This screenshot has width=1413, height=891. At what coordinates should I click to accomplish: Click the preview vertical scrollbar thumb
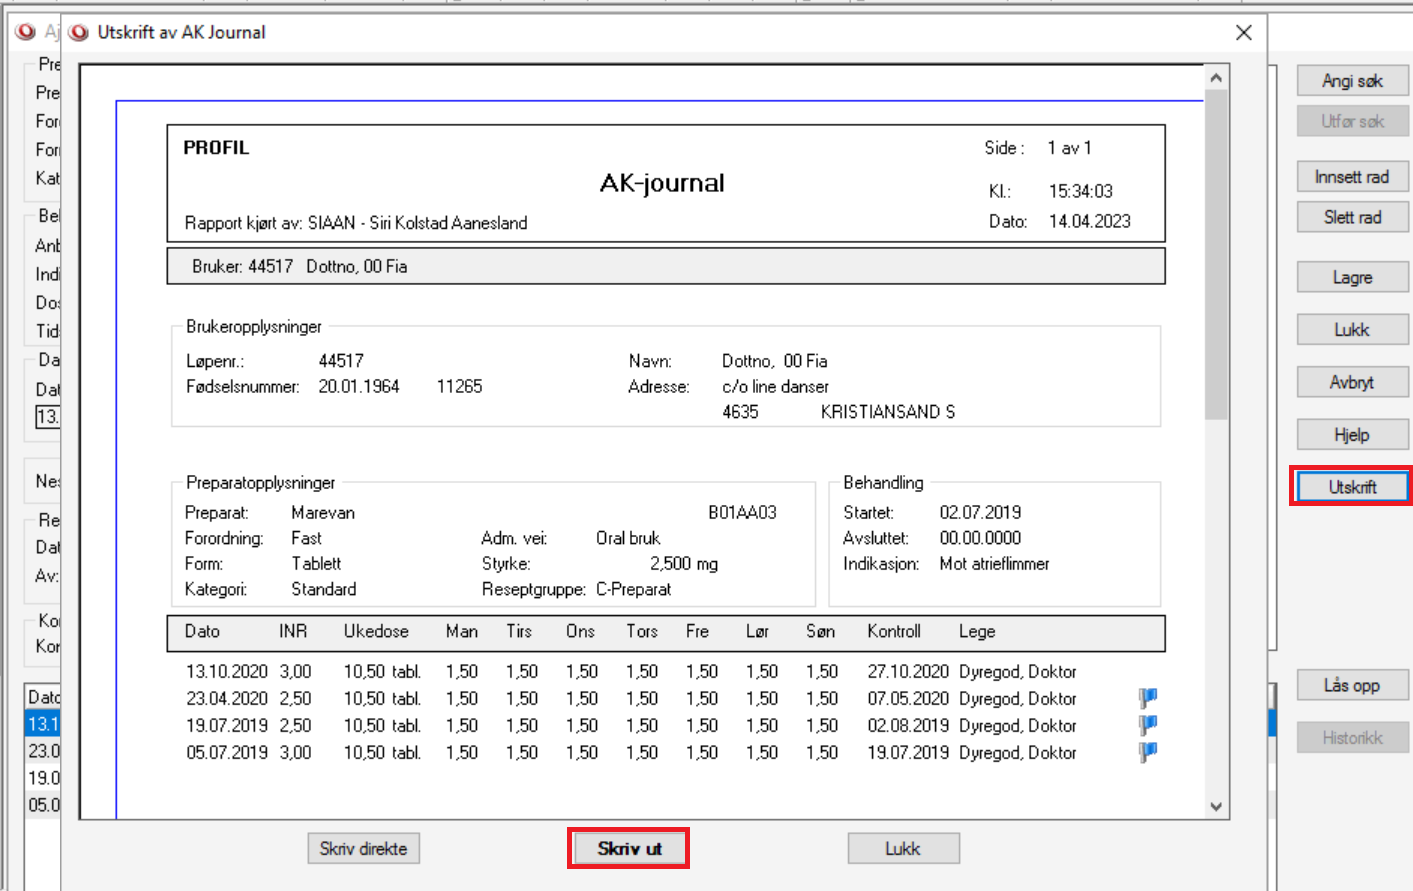click(x=1216, y=255)
